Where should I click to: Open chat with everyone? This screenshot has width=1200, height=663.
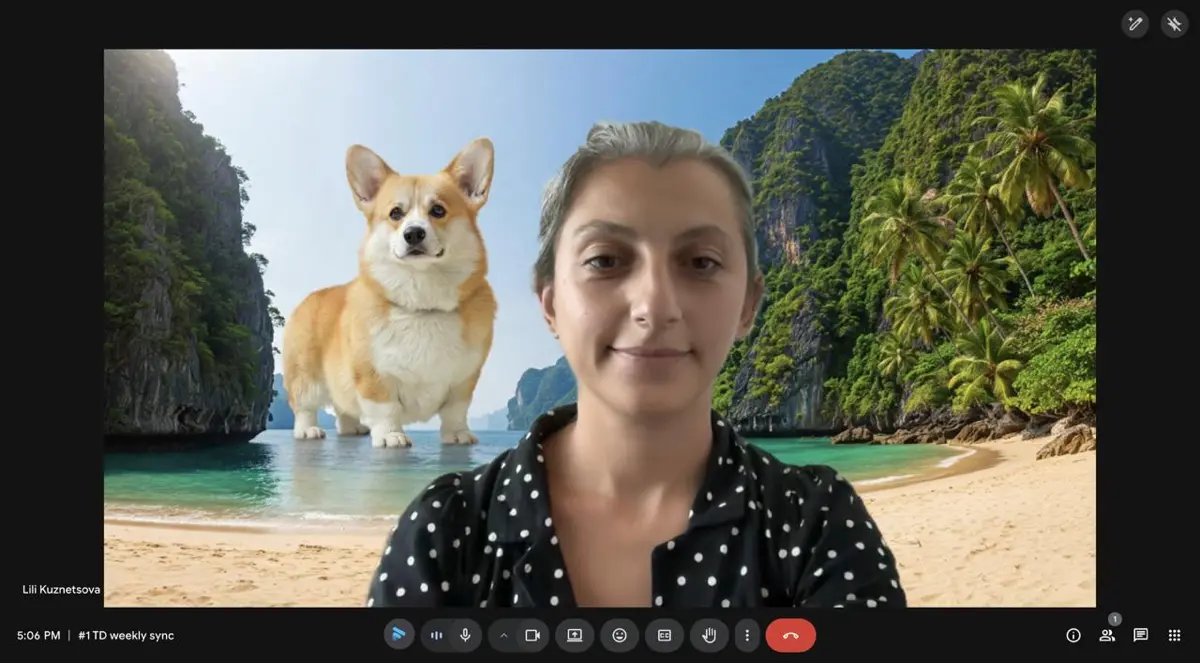click(x=1140, y=635)
